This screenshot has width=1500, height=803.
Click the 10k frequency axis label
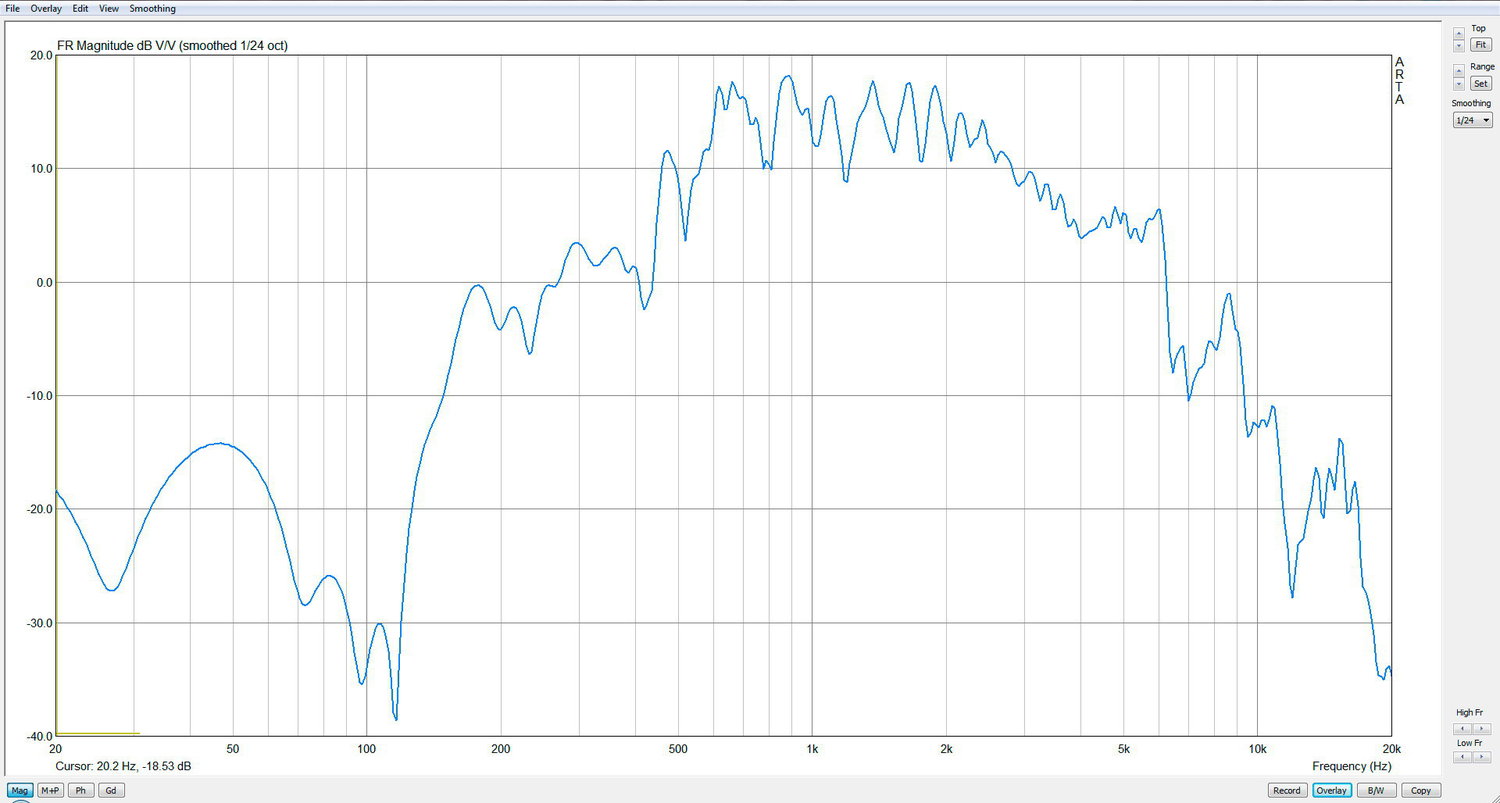coord(1257,748)
